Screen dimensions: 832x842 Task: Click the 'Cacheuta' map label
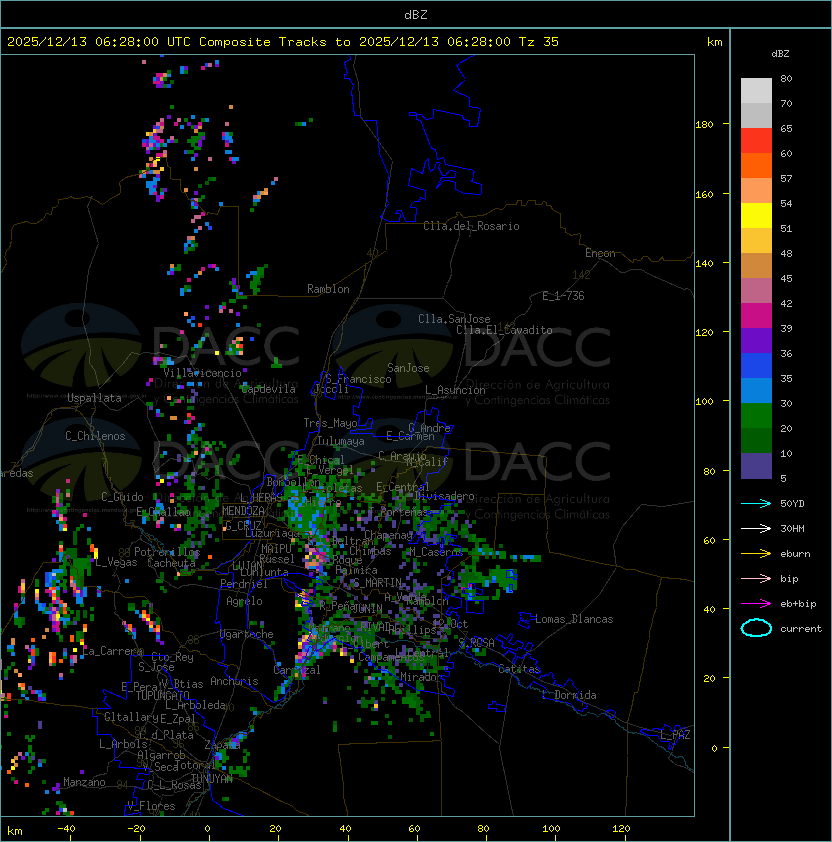click(171, 563)
